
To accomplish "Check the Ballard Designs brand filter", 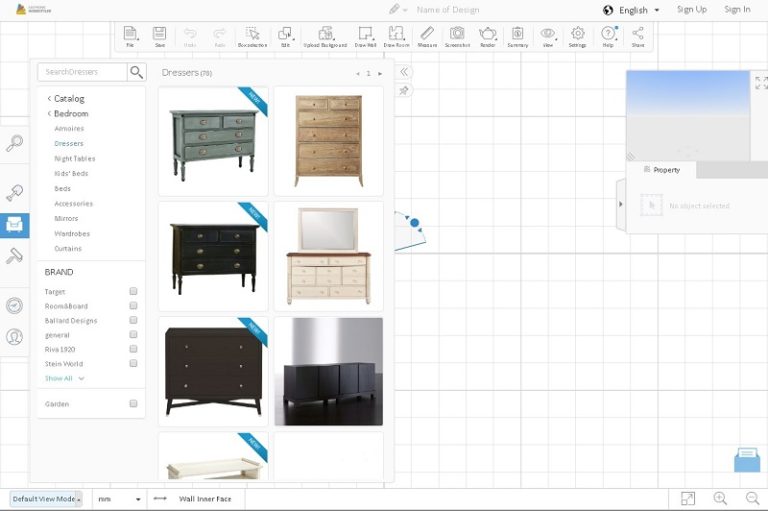I will pyautogui.click(x=133, y=321).
